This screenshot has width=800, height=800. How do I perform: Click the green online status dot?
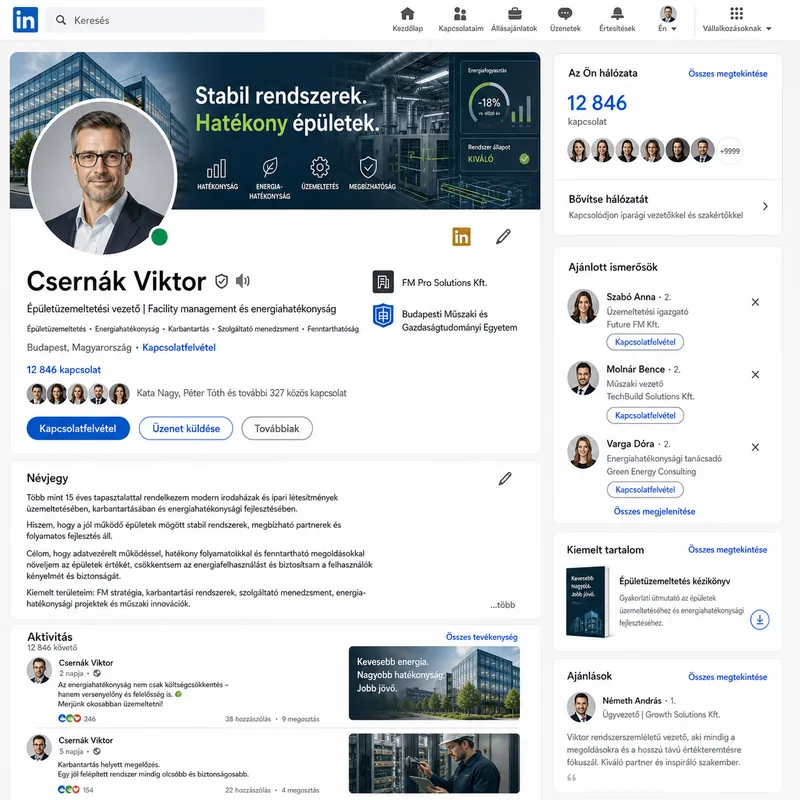click(159, 237)
